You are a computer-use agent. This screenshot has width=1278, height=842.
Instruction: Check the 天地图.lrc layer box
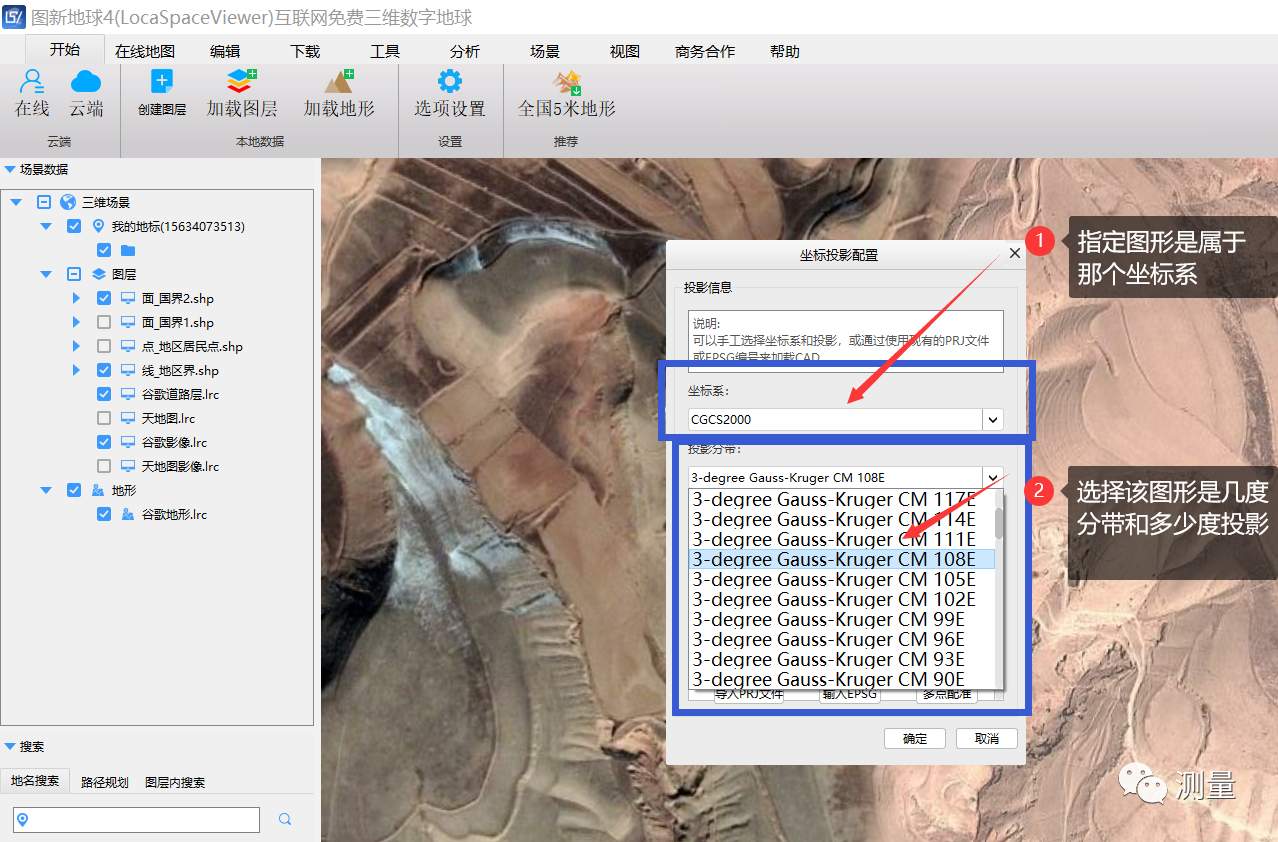click(x=104, y=418)
